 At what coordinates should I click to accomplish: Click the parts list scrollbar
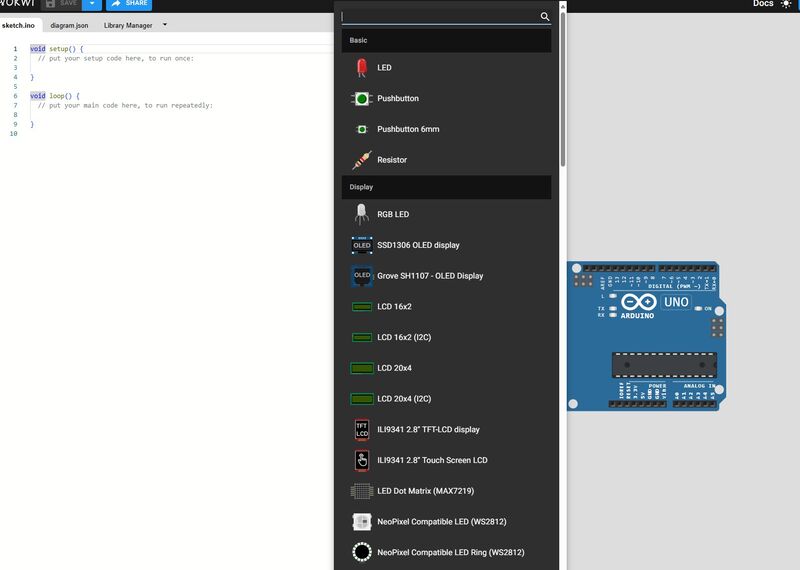[563, 89]
